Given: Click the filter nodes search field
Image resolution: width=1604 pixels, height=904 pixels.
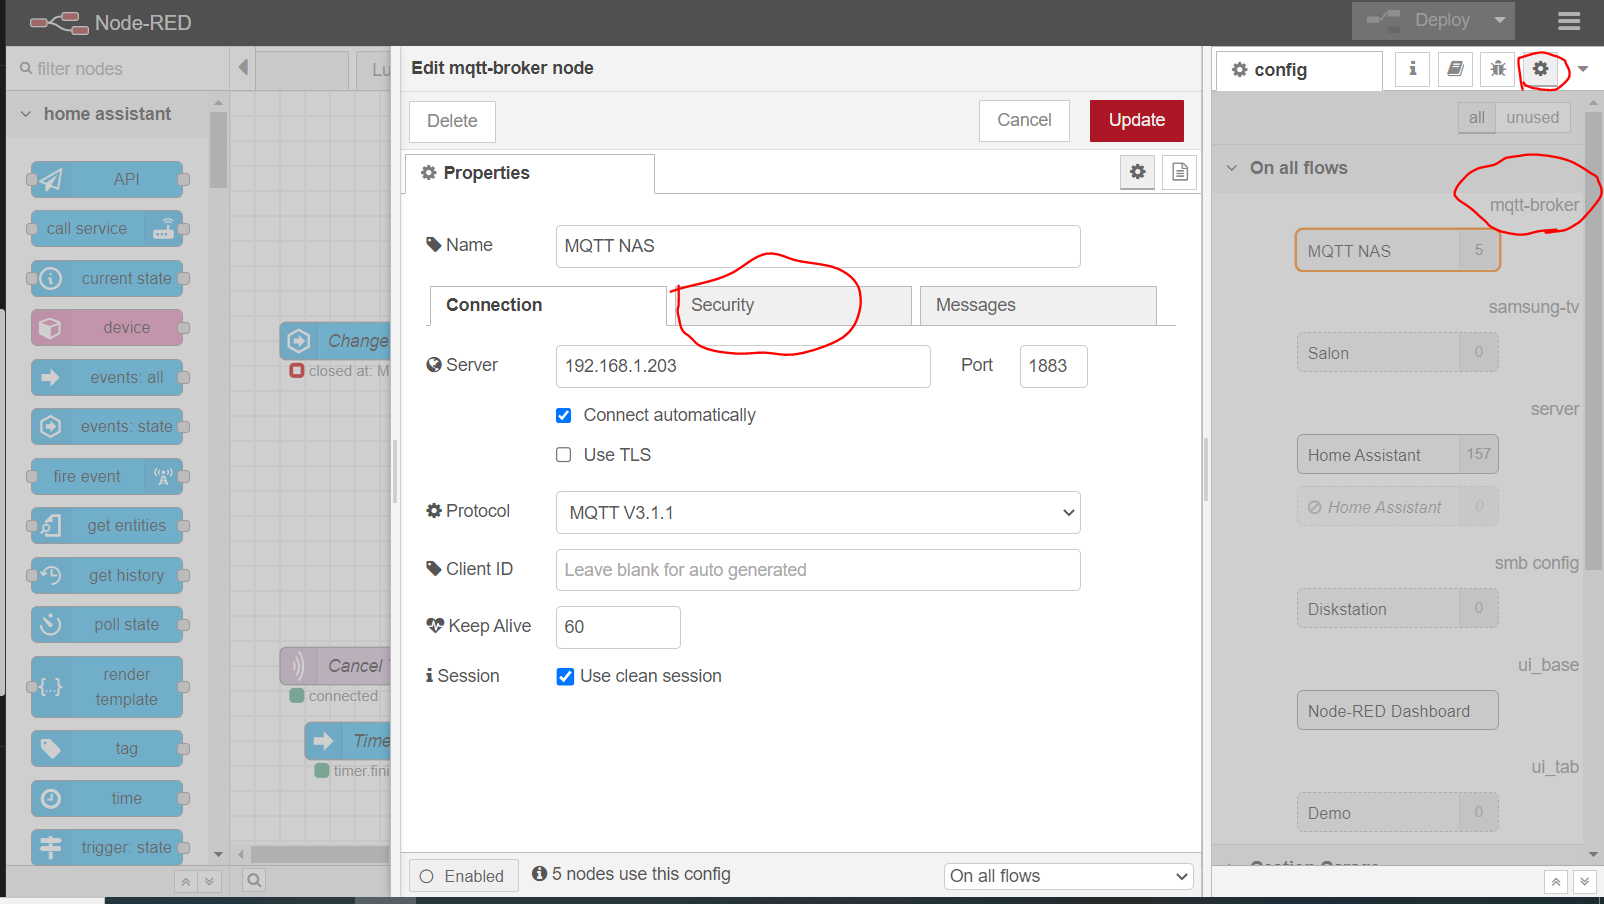Looking at the screenshot, I should (118, 69).
